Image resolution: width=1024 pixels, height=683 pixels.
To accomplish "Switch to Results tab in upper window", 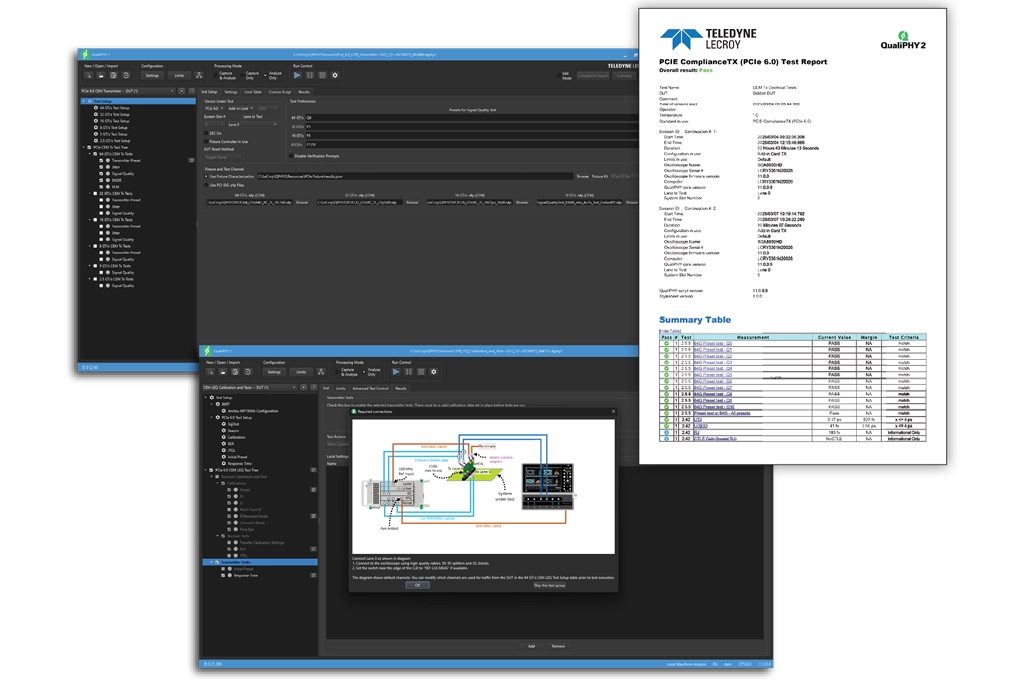I will coord(304,92).
